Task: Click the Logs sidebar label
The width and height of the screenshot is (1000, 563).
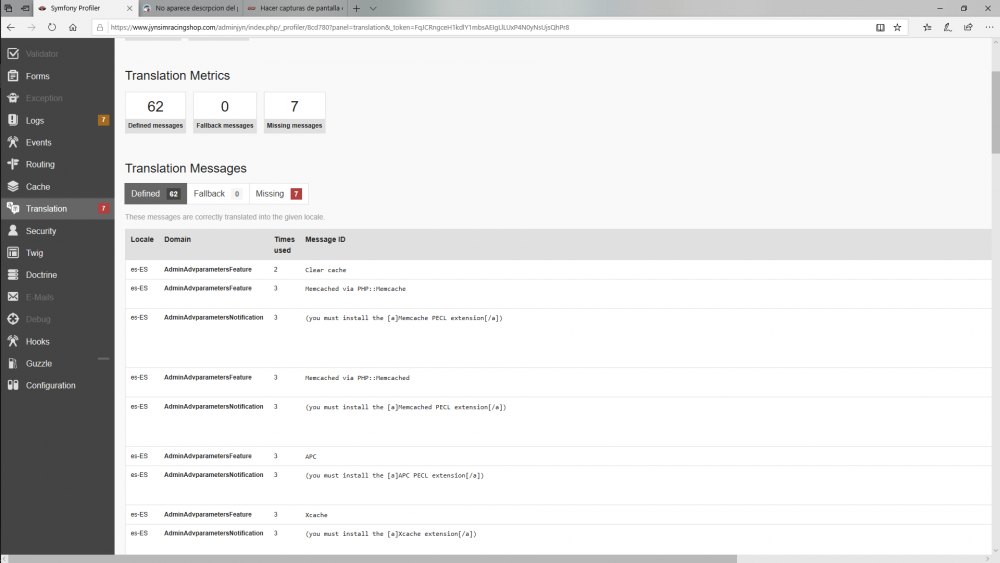Action: pos(35,121)
